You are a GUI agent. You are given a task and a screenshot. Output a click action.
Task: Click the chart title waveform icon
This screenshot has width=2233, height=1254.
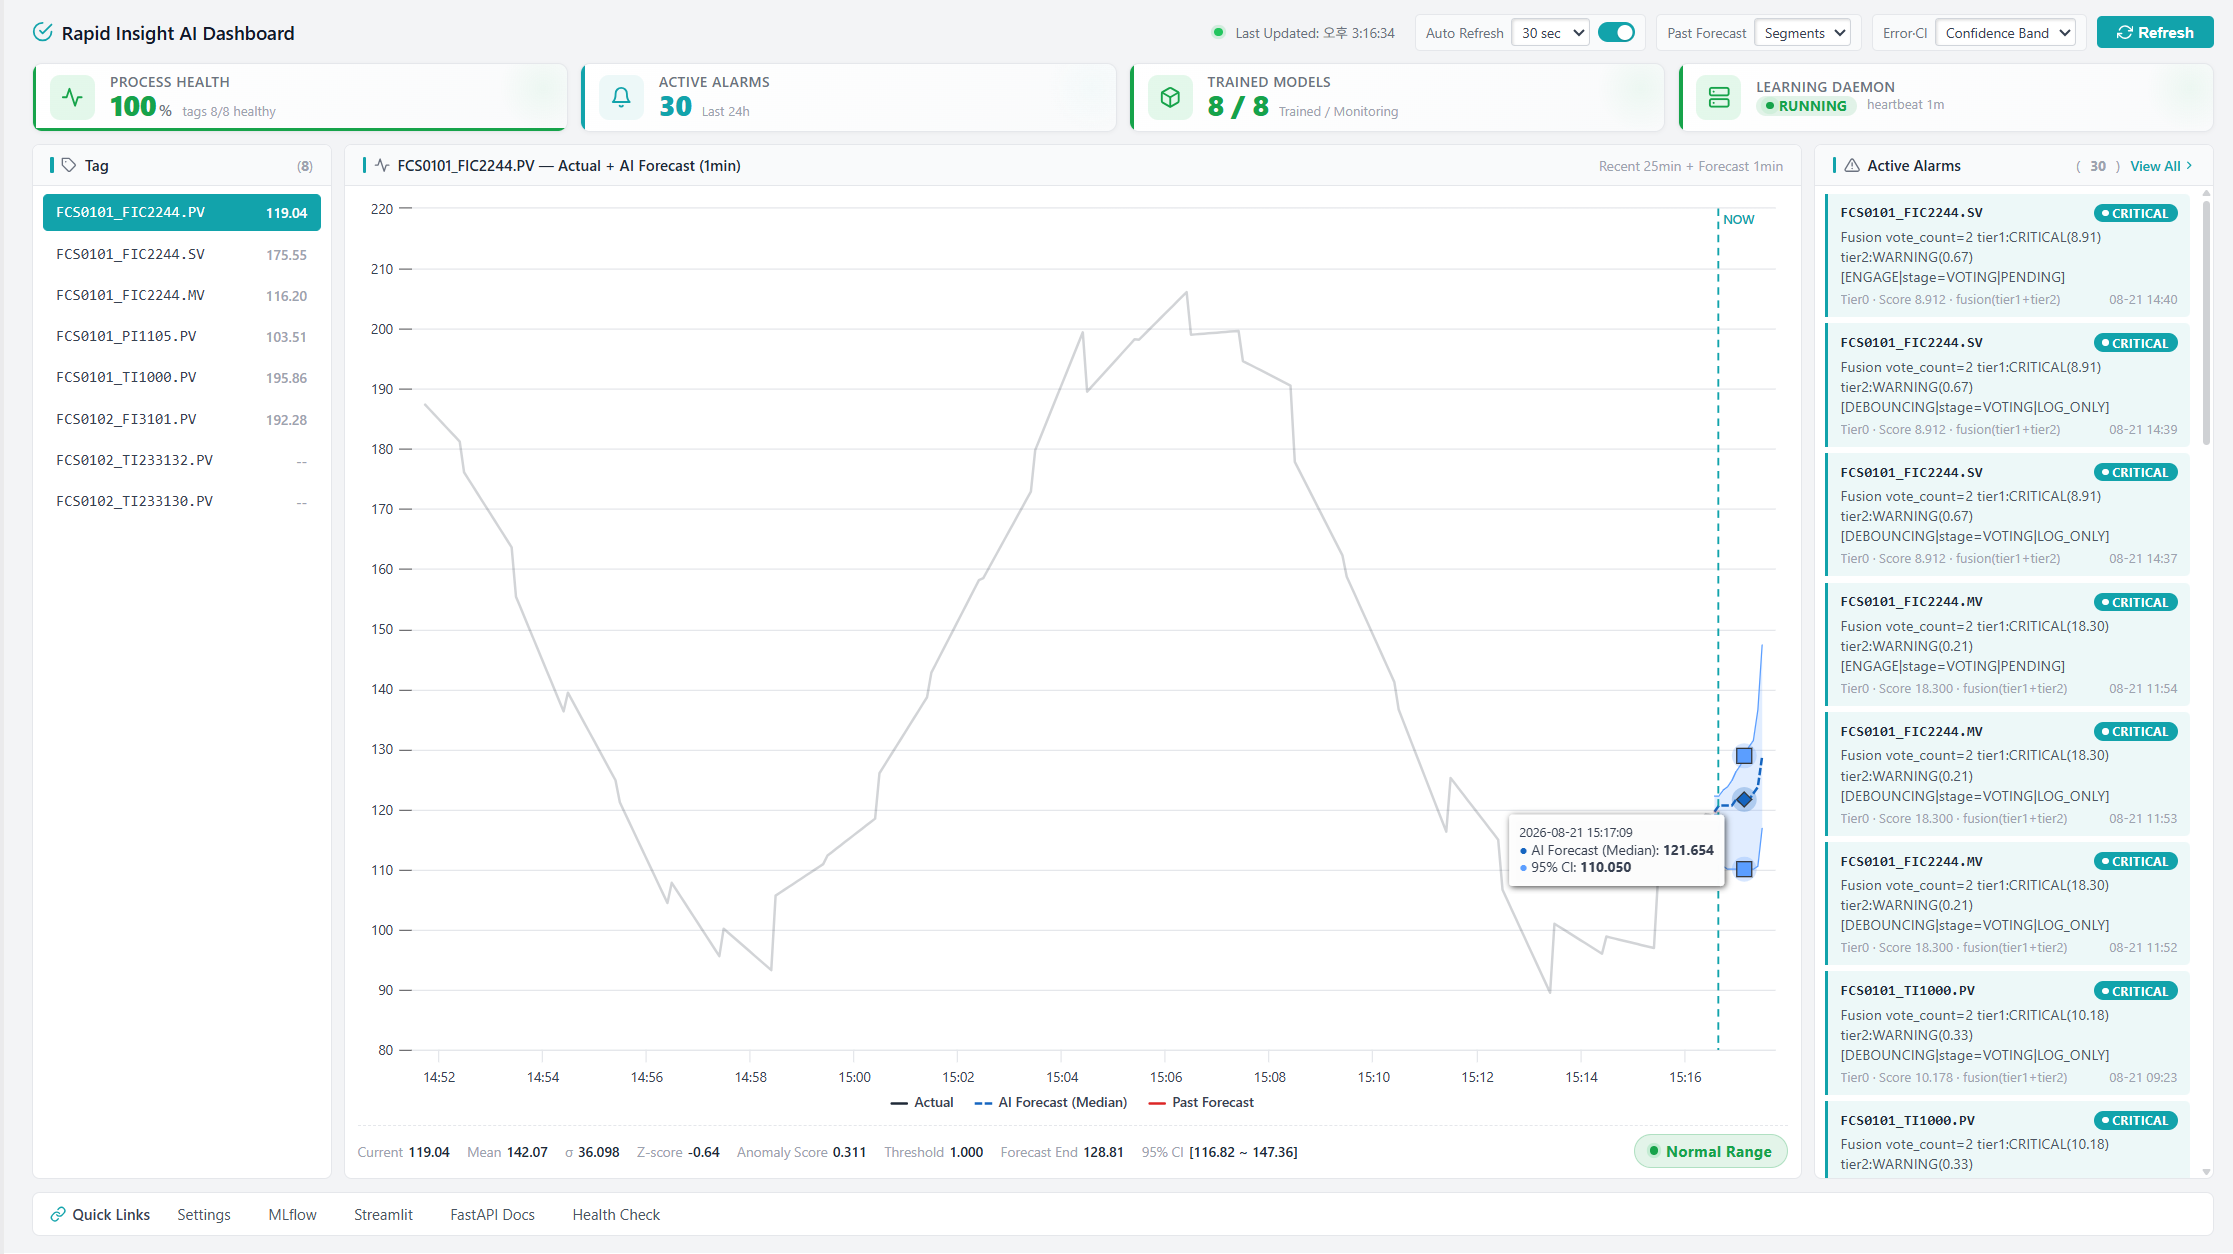tap(382, 165)
